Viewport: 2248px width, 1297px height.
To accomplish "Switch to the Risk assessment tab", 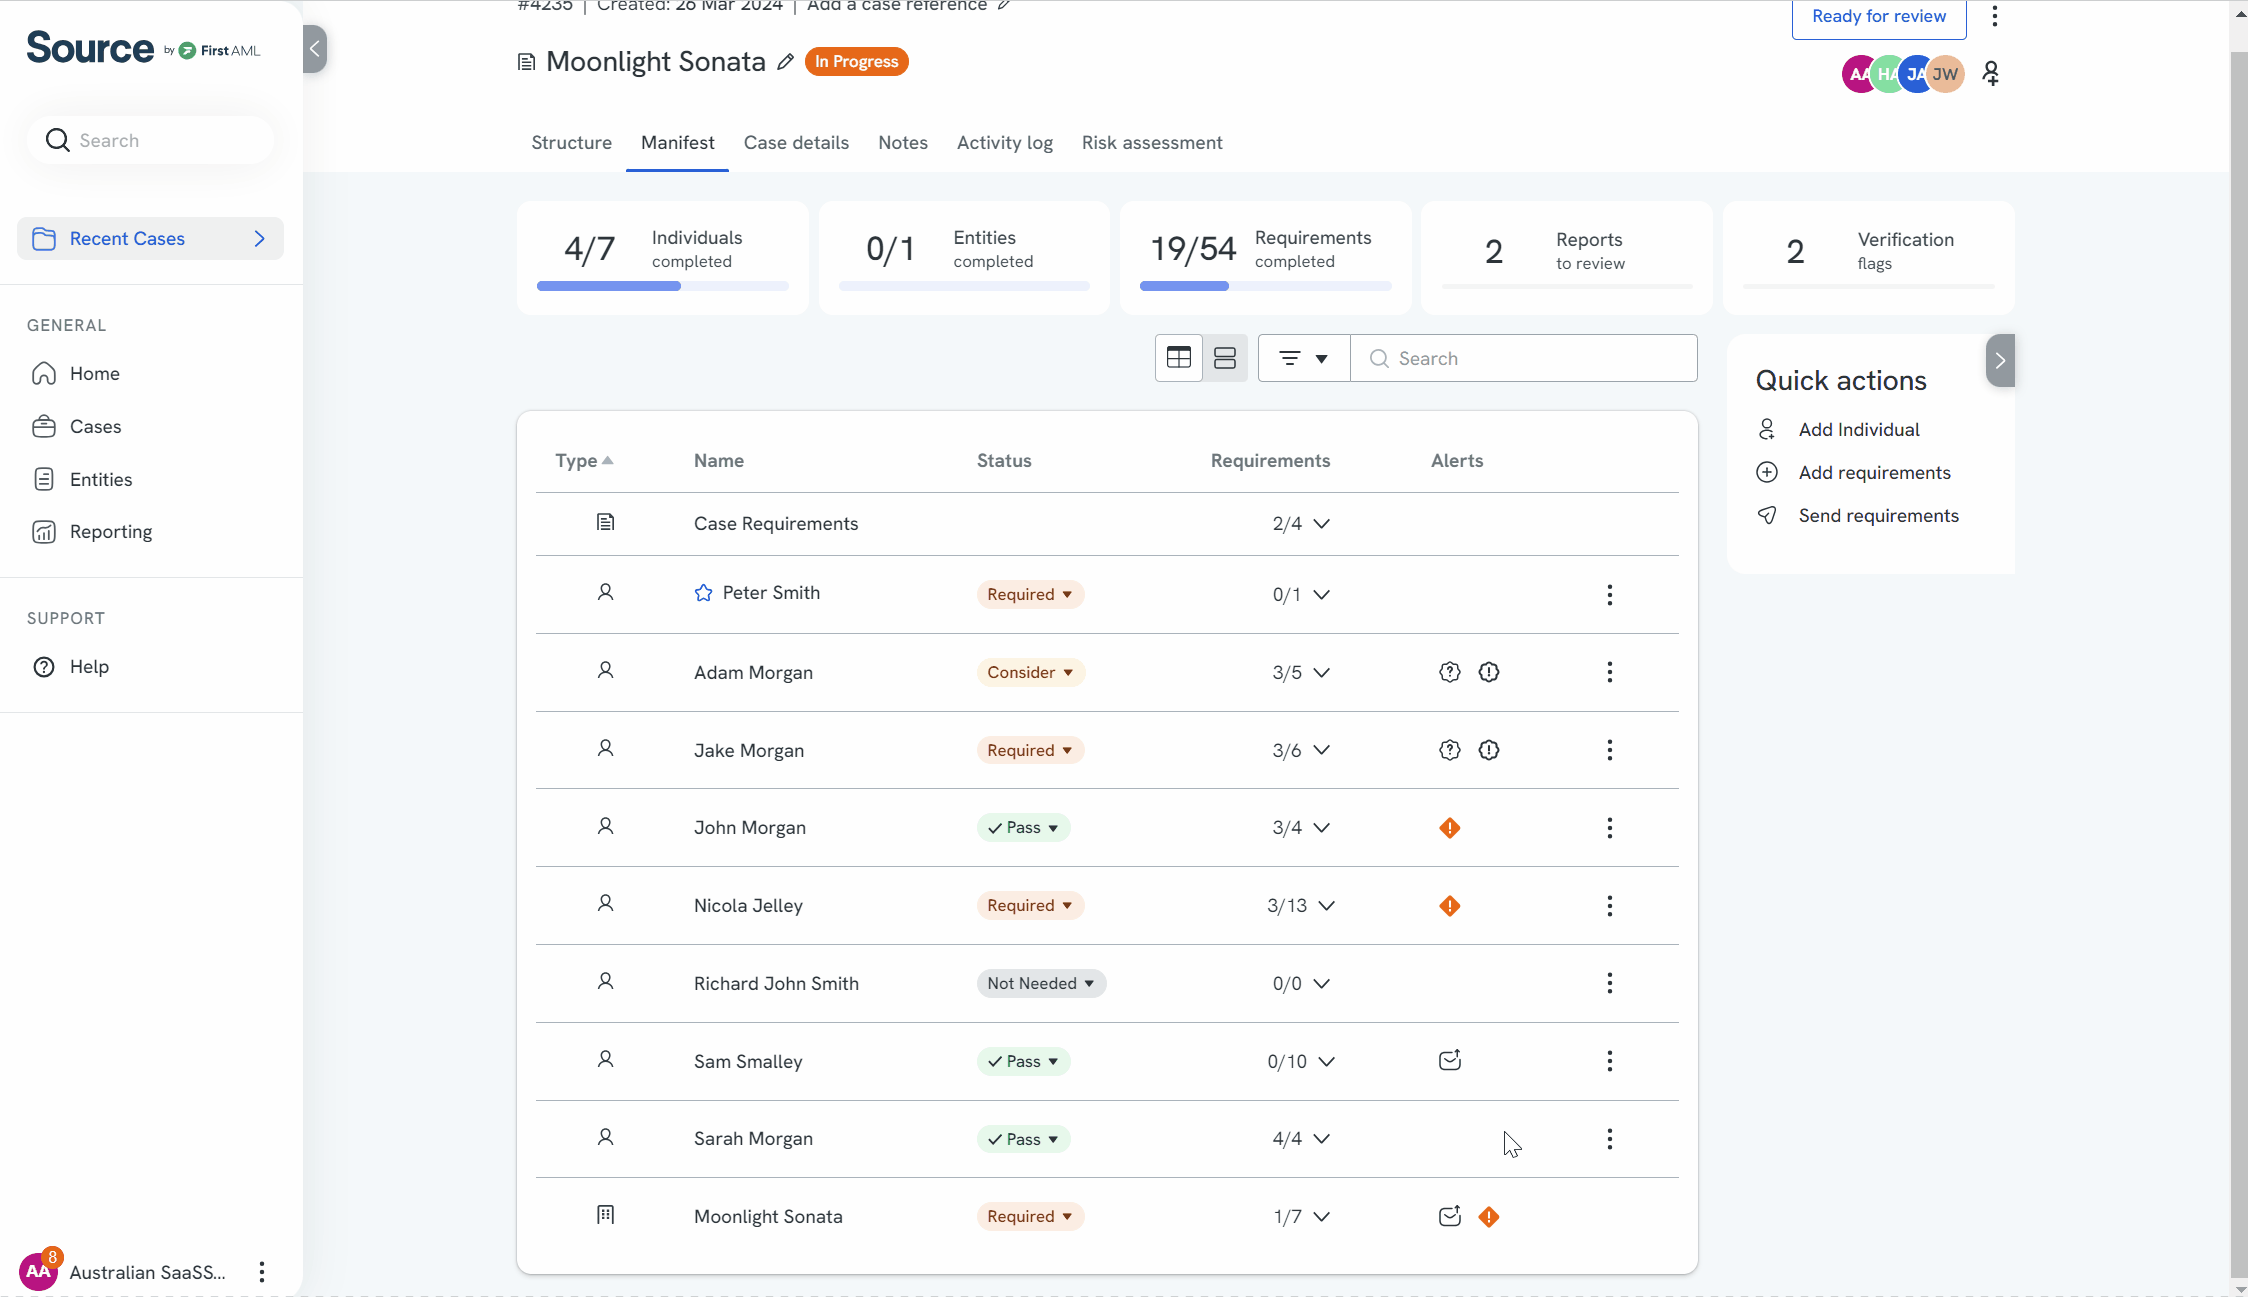I will 1152,143.
